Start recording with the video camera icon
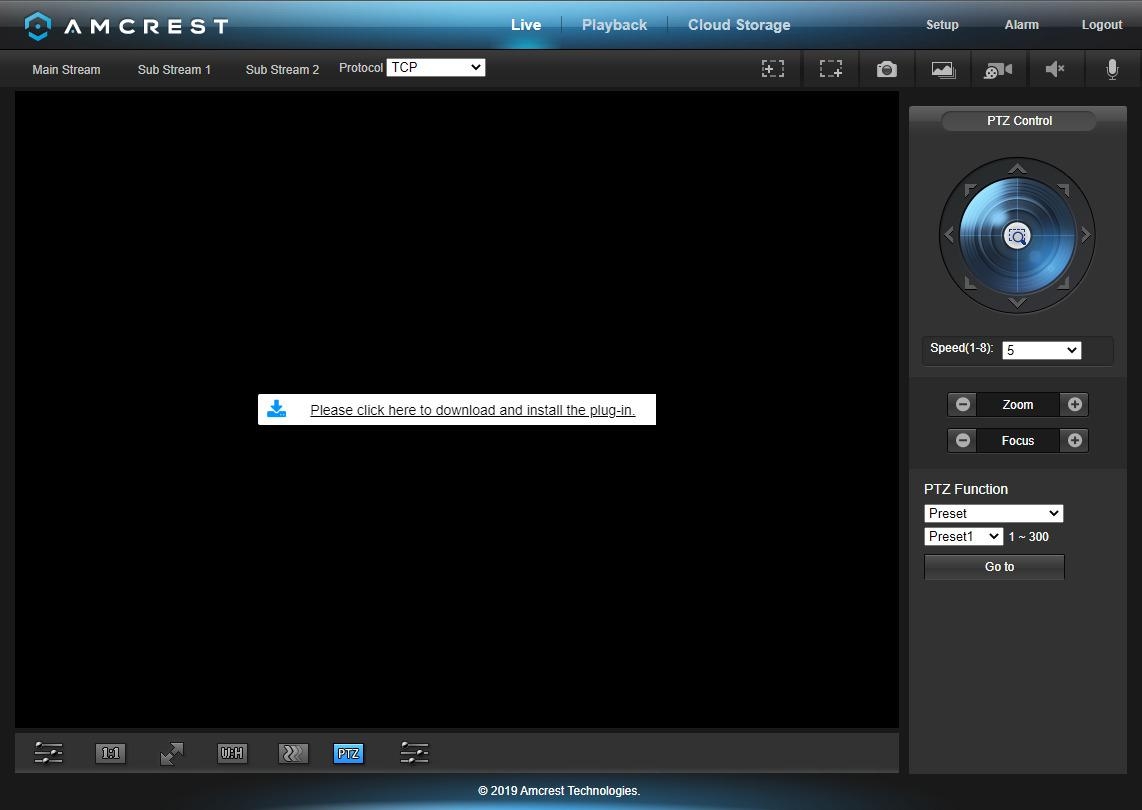The width and height of the screenshot is (1142, 810). 998,69
